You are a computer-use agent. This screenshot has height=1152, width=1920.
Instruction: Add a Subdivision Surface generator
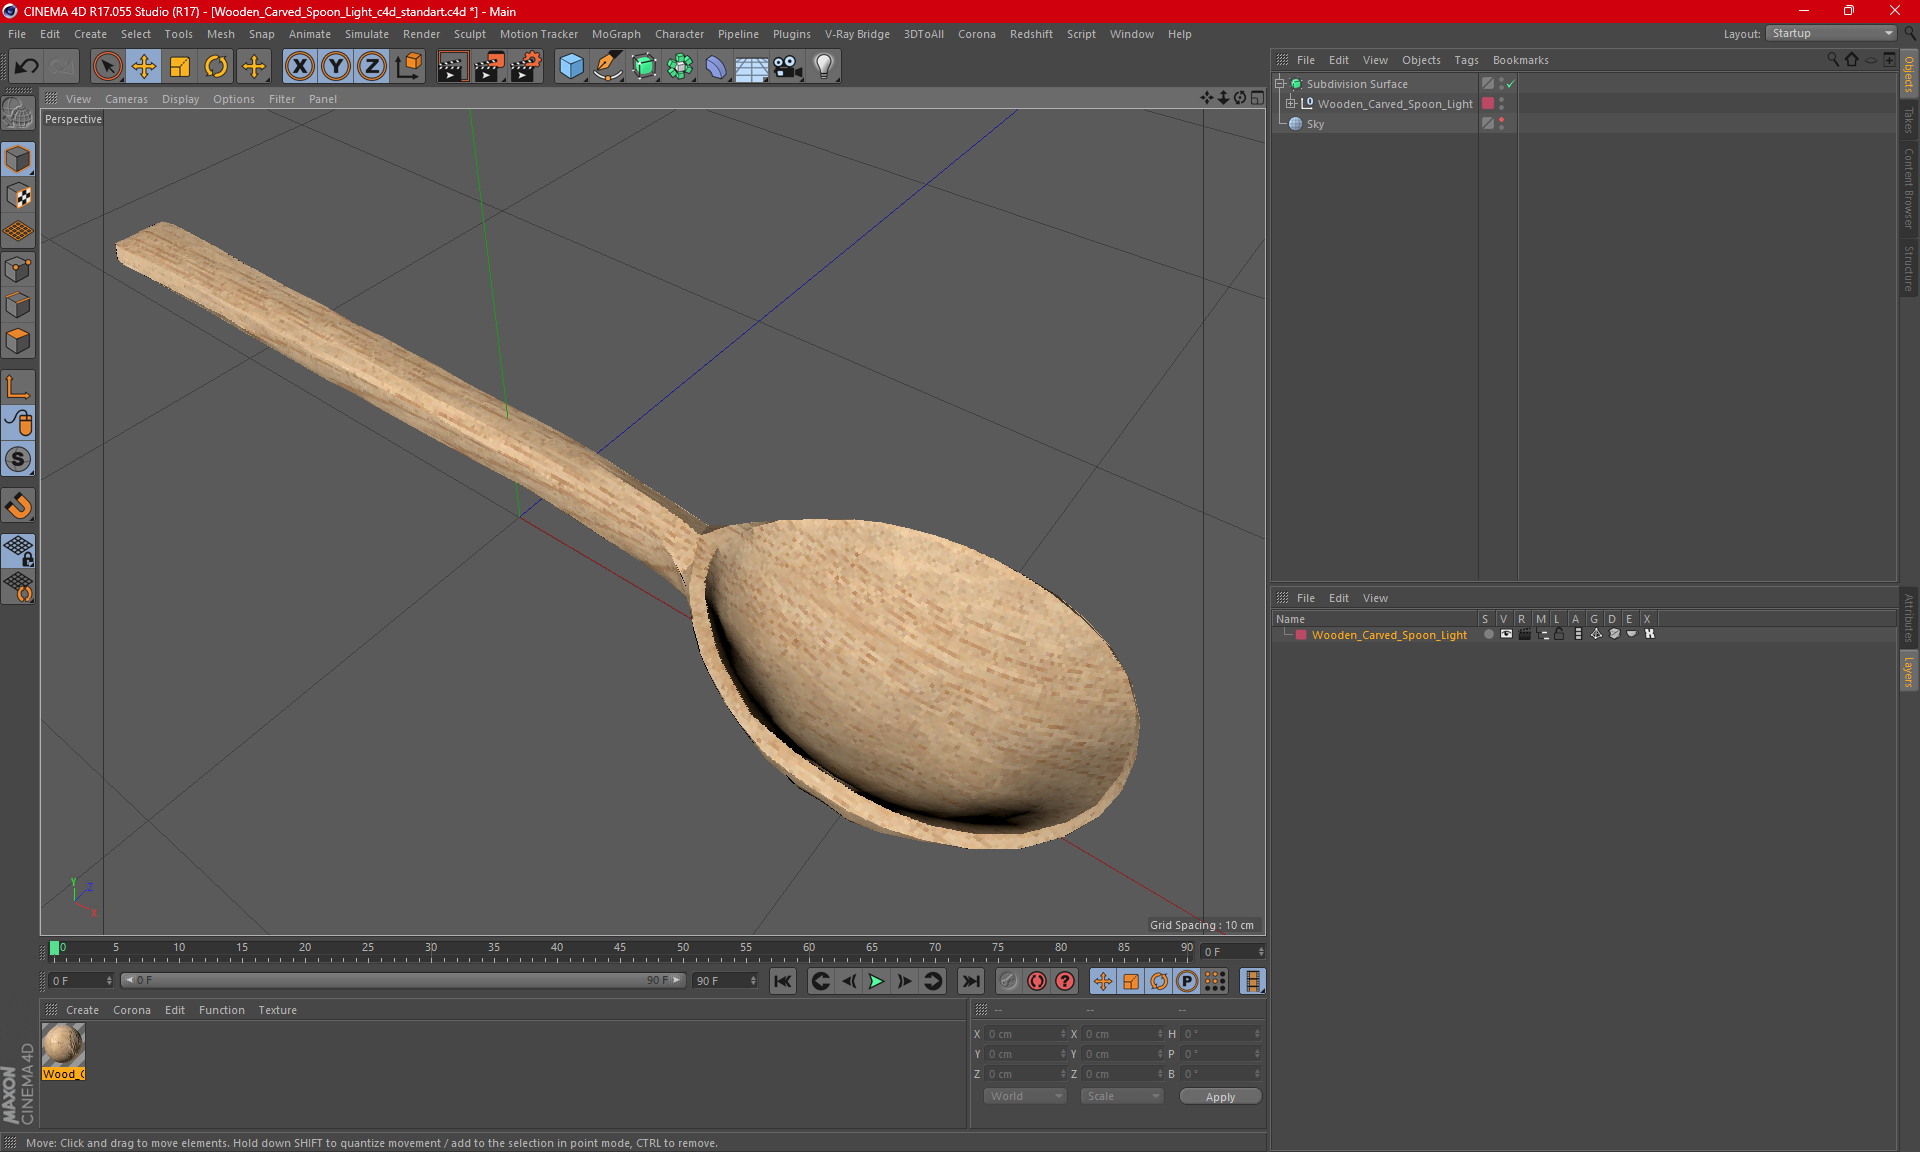[644, 67]
